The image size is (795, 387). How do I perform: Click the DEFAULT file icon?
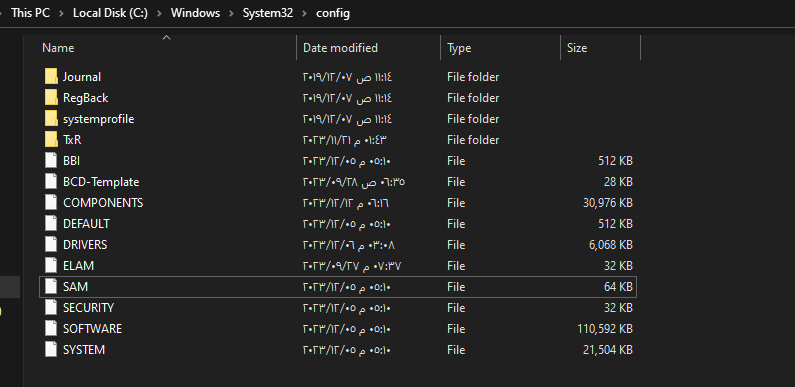coord(51,224)
